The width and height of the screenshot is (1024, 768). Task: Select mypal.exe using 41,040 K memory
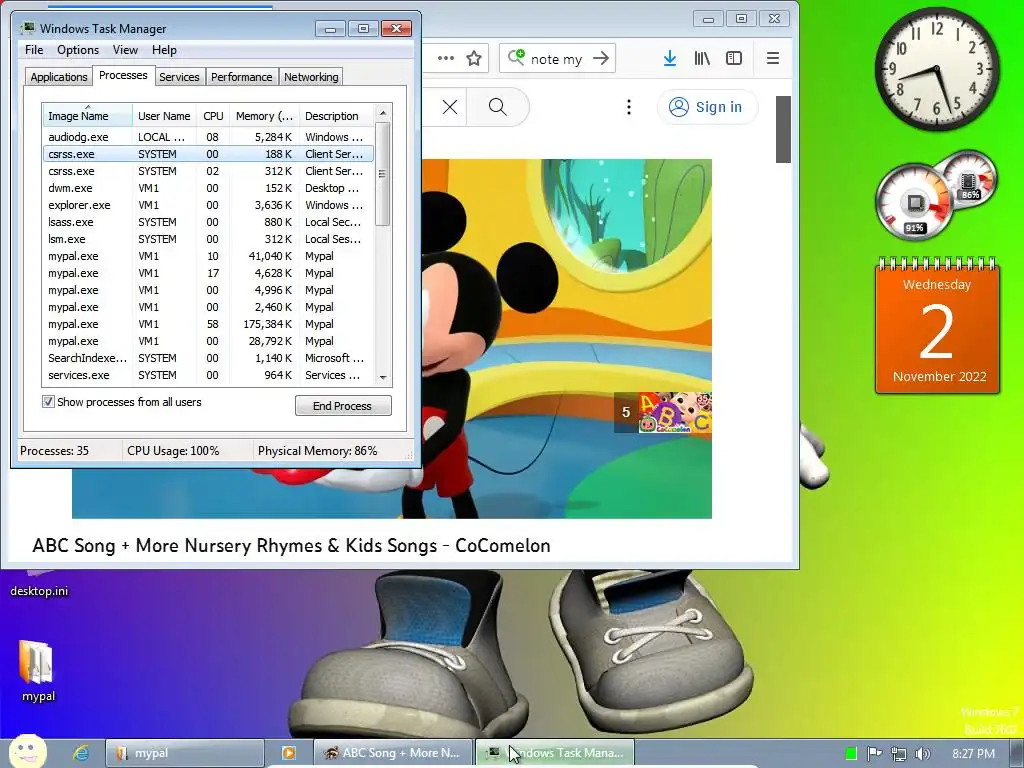(208, 256)
